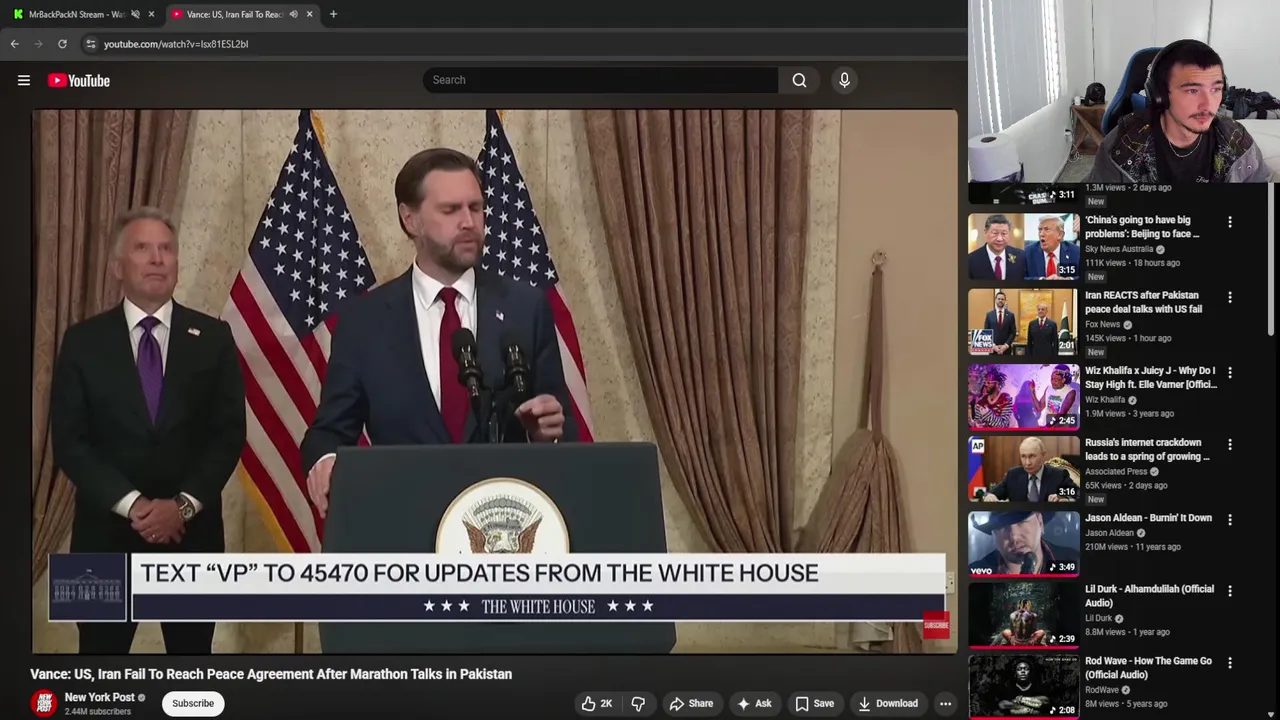Click Wiz Khalifa channel name
This screenshot has width=1280, height=720.
1105,400
